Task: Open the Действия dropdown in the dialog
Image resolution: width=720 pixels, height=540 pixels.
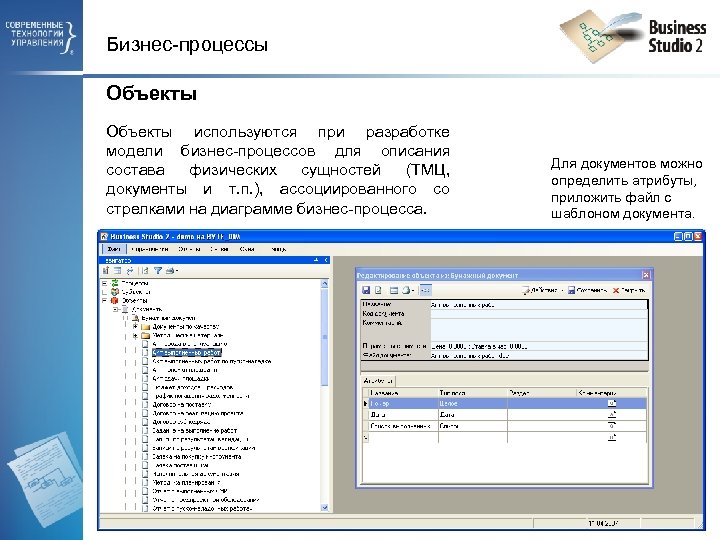Action: [x=542, y=290]
